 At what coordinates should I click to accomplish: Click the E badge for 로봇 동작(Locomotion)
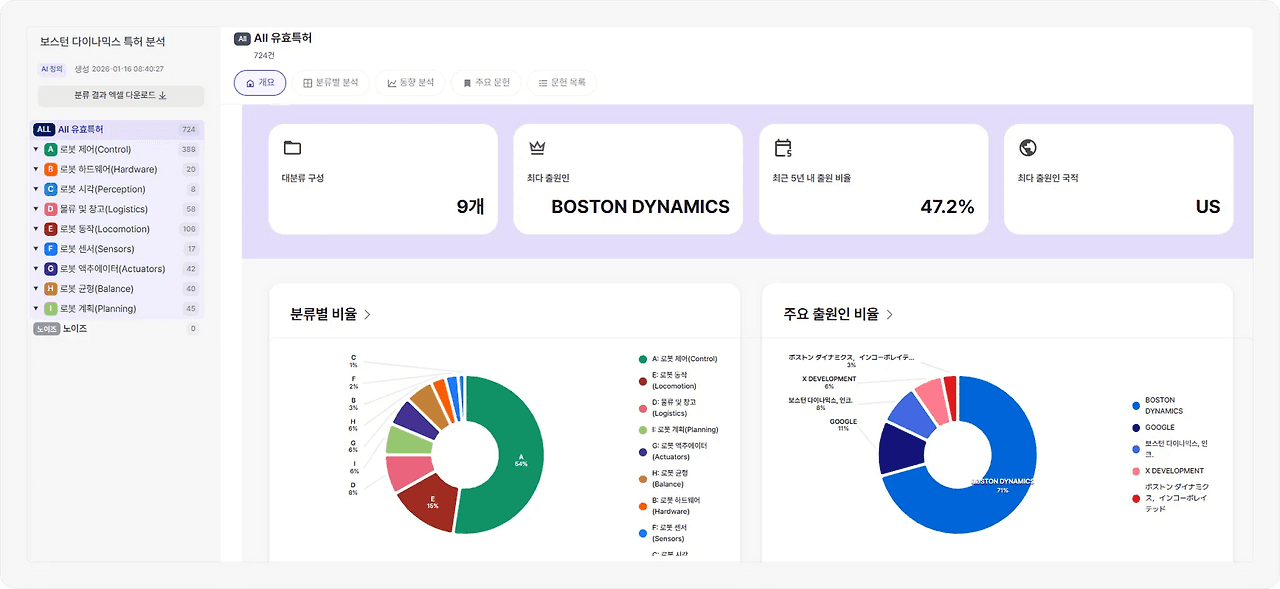[51, 229]
